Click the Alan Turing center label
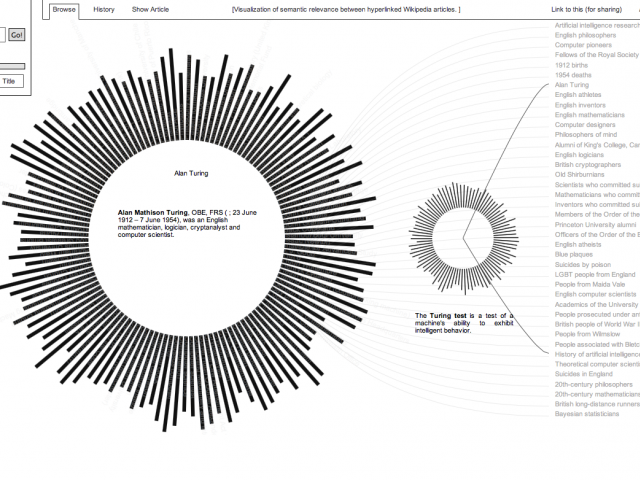Viewport: 640px width, 480px height. click(191, 173)
